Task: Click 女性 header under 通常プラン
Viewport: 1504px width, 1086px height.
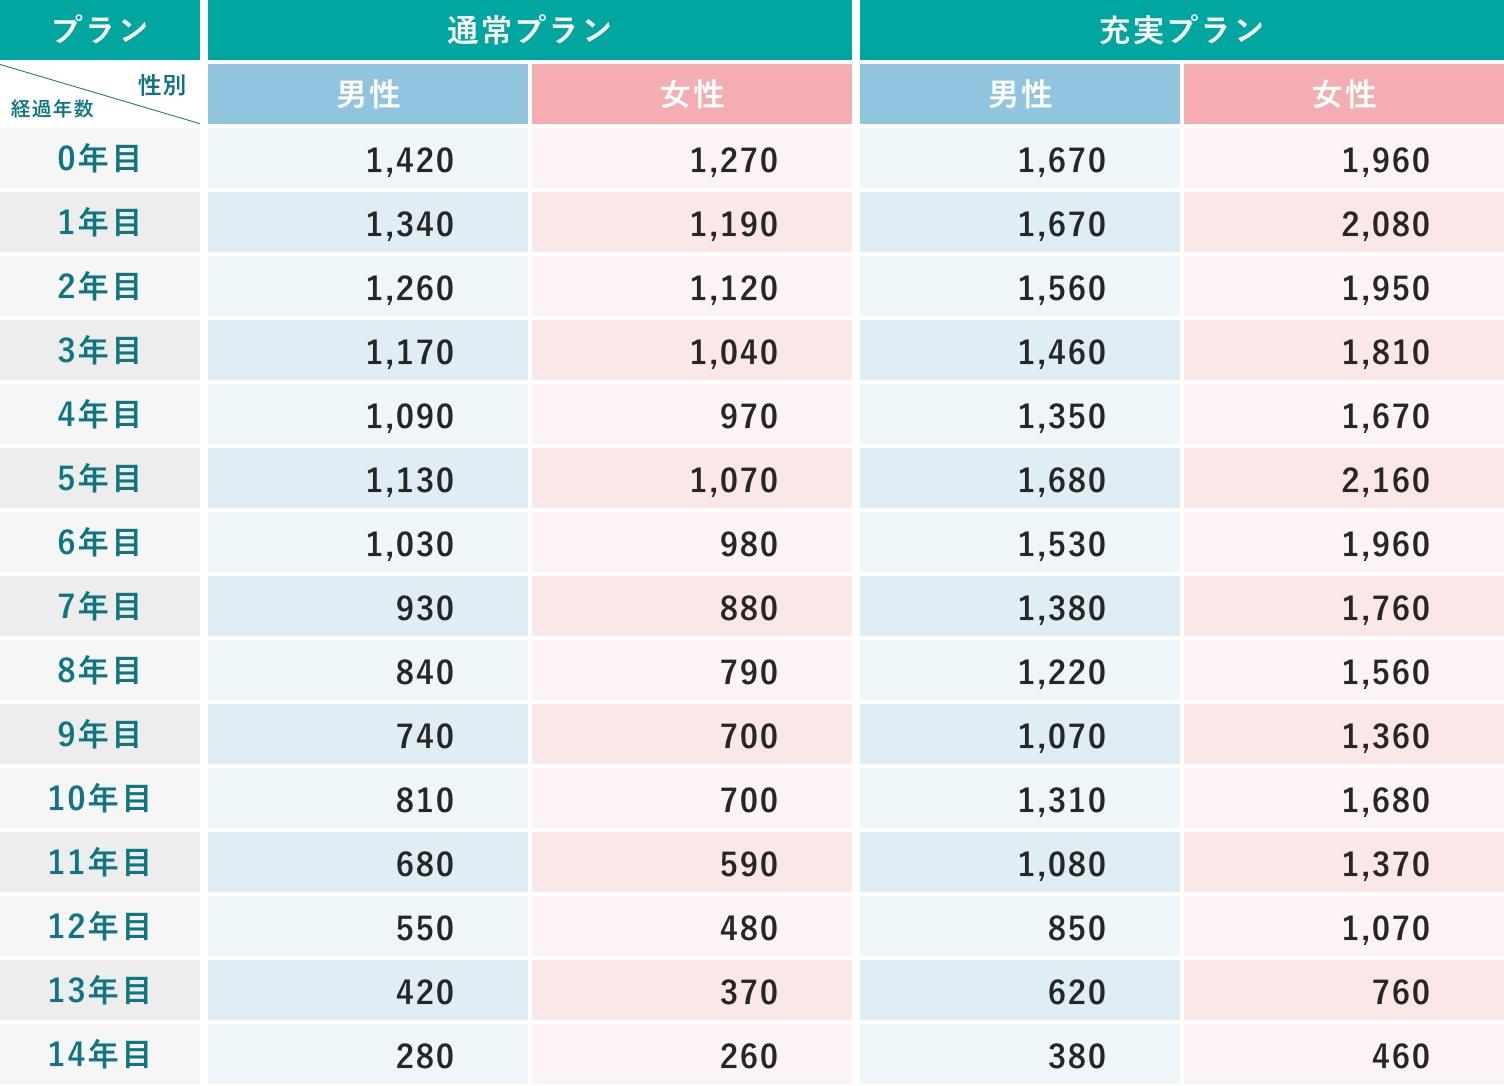Action: point(692,95)
